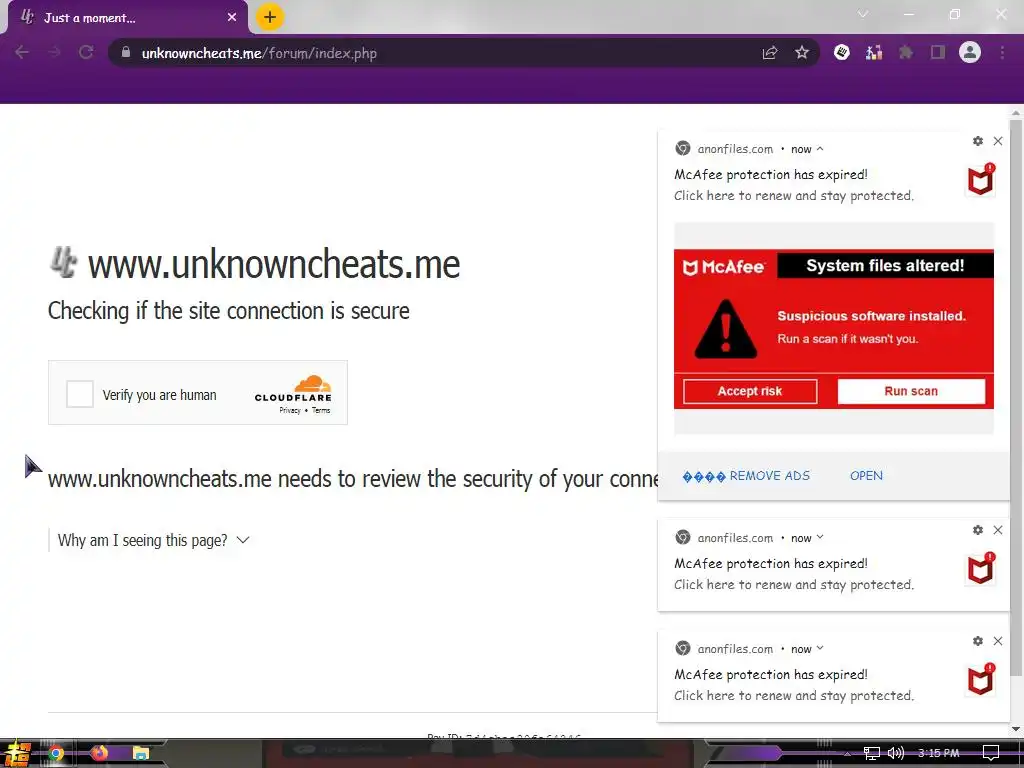
Task: Open Firefox from the taskbar
Action: point(99,754)
